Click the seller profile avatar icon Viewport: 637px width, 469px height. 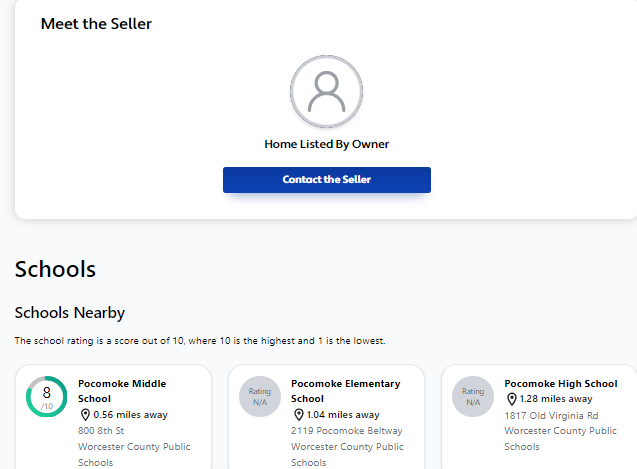pyautogui.click(x=326, y=92)
